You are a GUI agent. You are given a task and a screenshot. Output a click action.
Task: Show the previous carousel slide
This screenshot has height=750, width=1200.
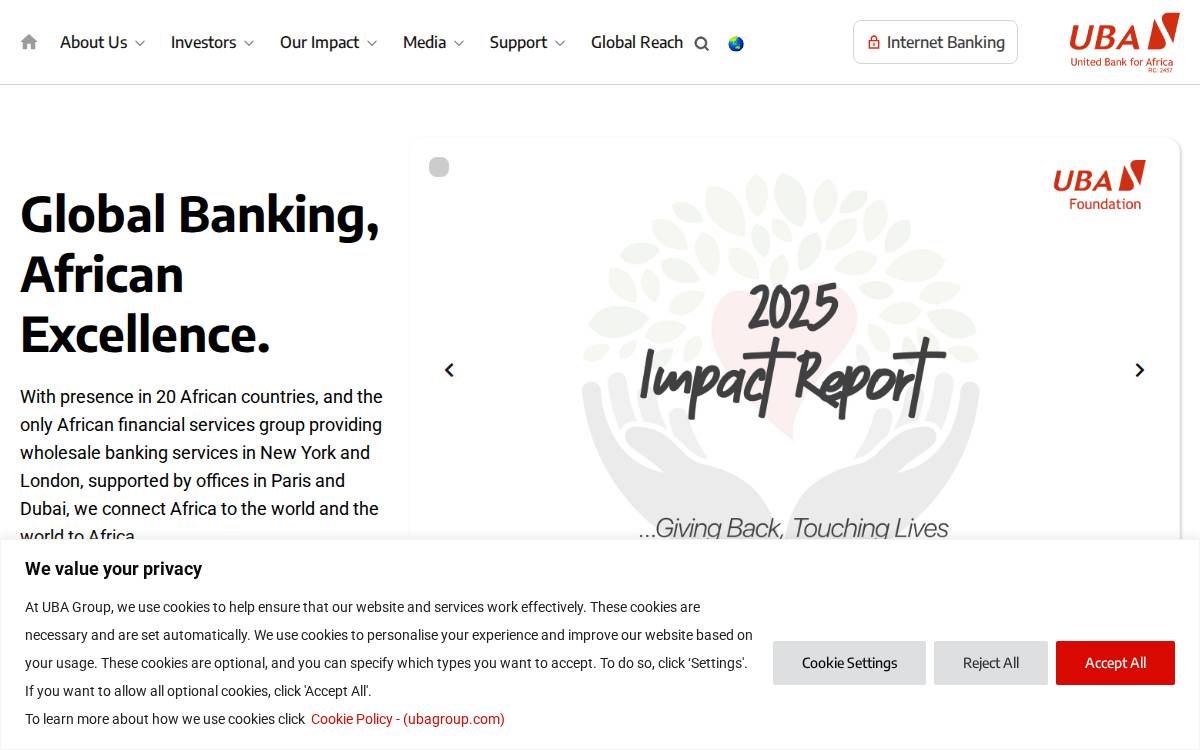point(449,370)
